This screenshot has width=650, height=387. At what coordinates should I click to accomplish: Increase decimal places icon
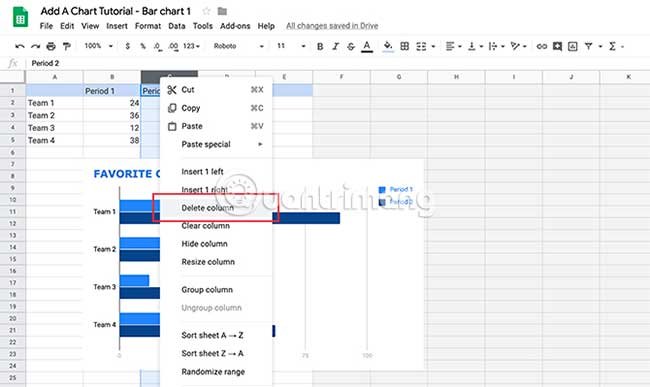(x=173, y=46)
